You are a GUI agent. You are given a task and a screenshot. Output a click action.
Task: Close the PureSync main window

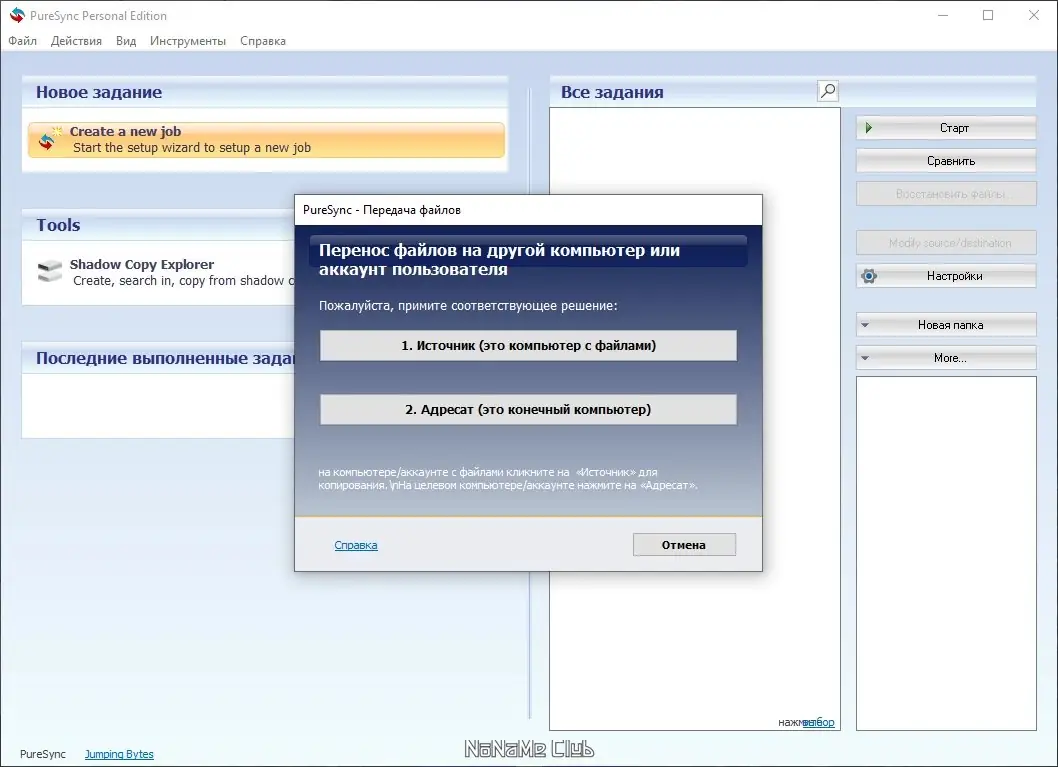click(1034, 15)
